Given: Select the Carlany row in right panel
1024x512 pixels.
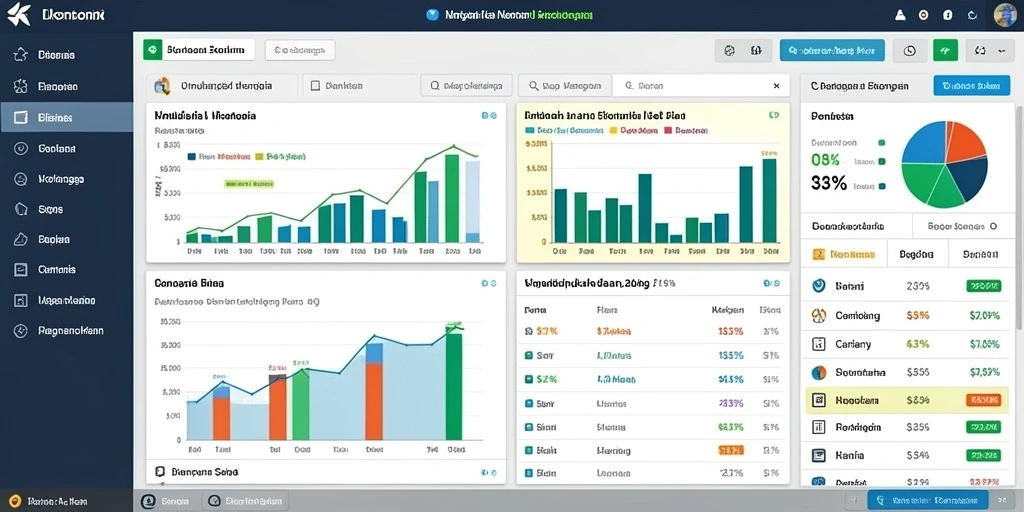Looking at the screenshot, I should click(908, 344).
